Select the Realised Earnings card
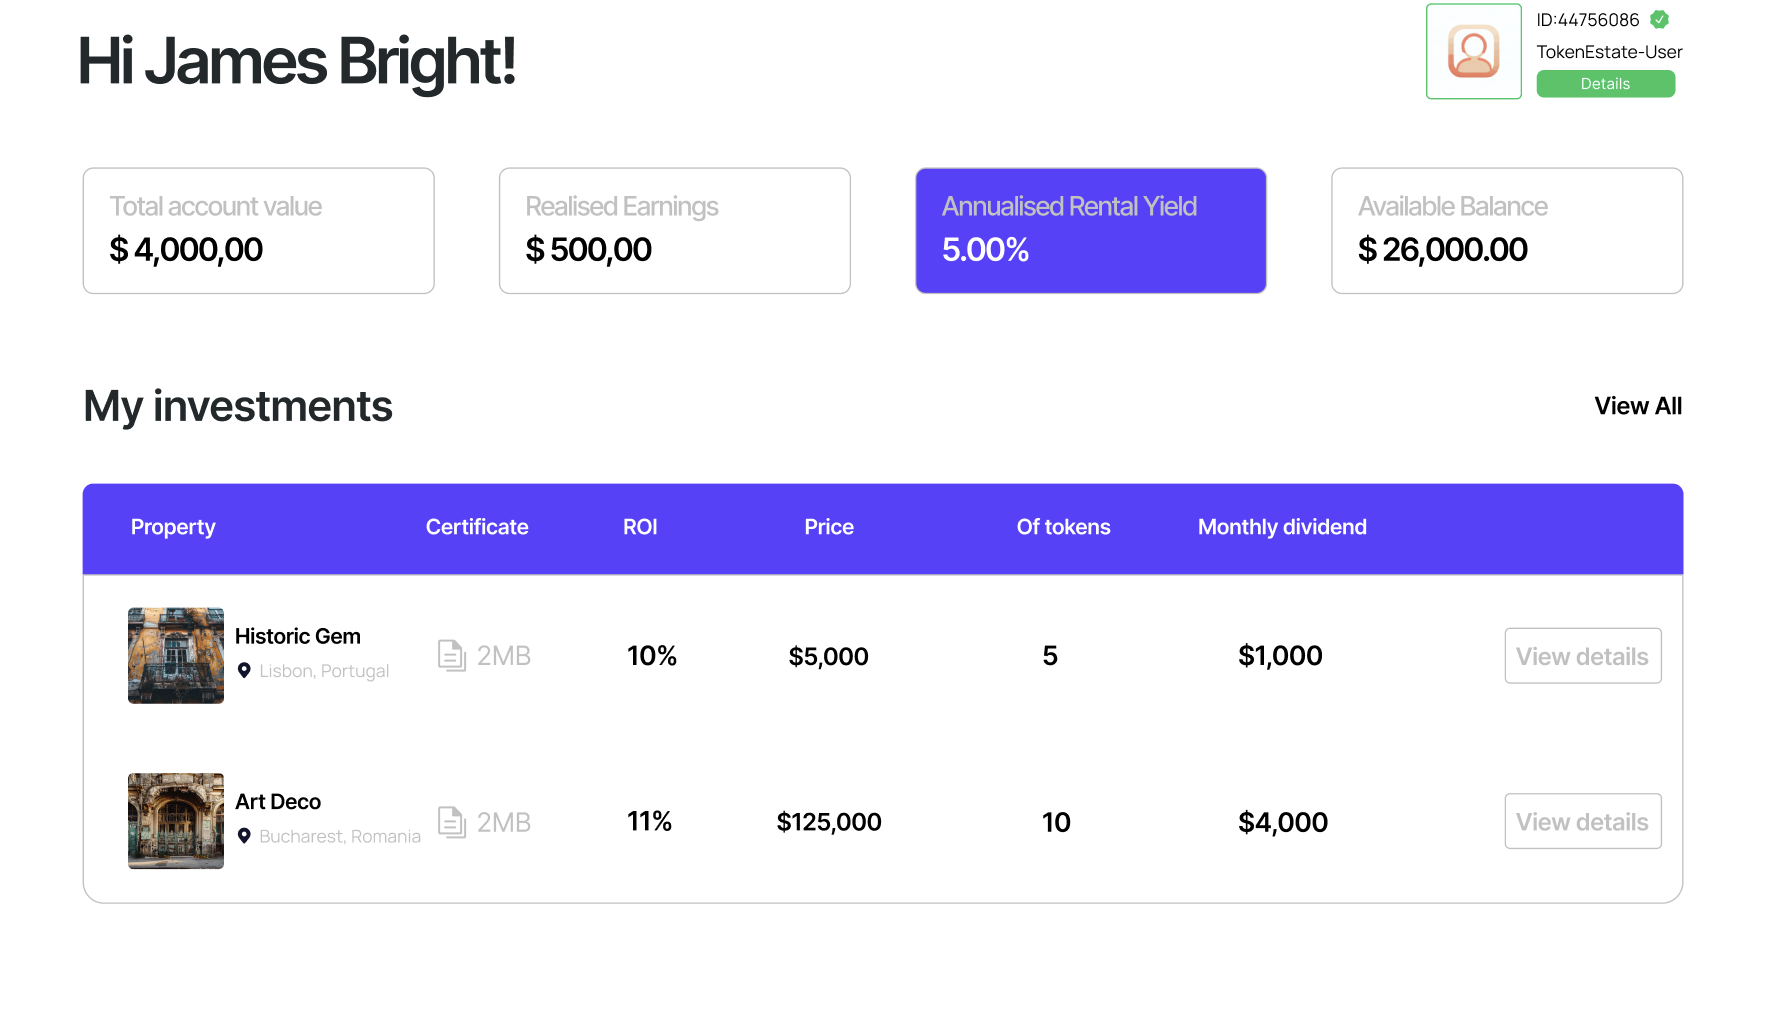This screenshot has width=1774, height=1032. pos(674,231)
